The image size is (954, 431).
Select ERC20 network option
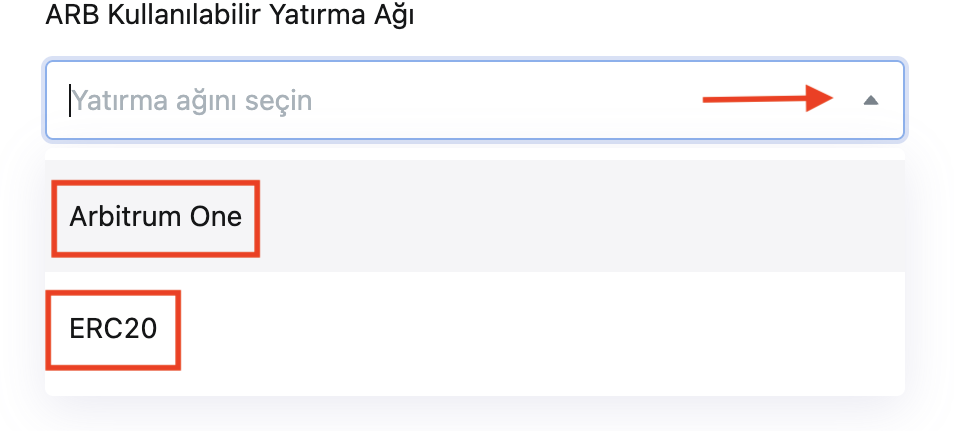pyautogui.click(x=475, y=328)
